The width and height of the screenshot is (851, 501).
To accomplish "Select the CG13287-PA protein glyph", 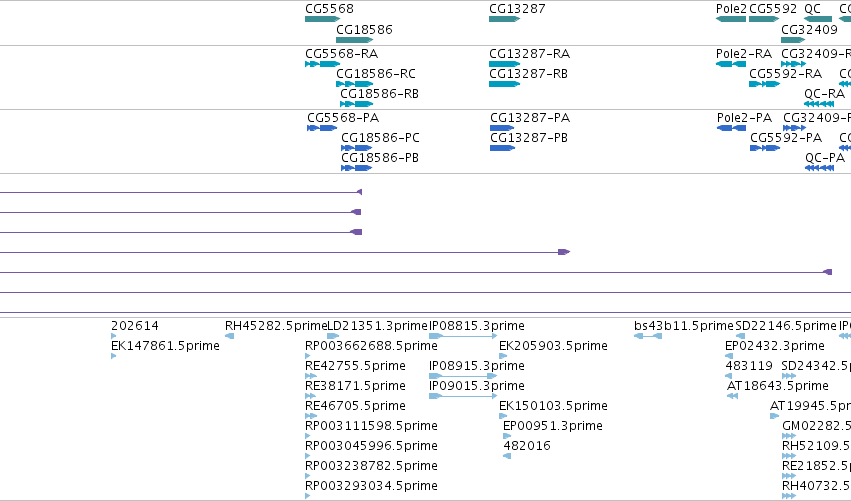I will point(502,128).
